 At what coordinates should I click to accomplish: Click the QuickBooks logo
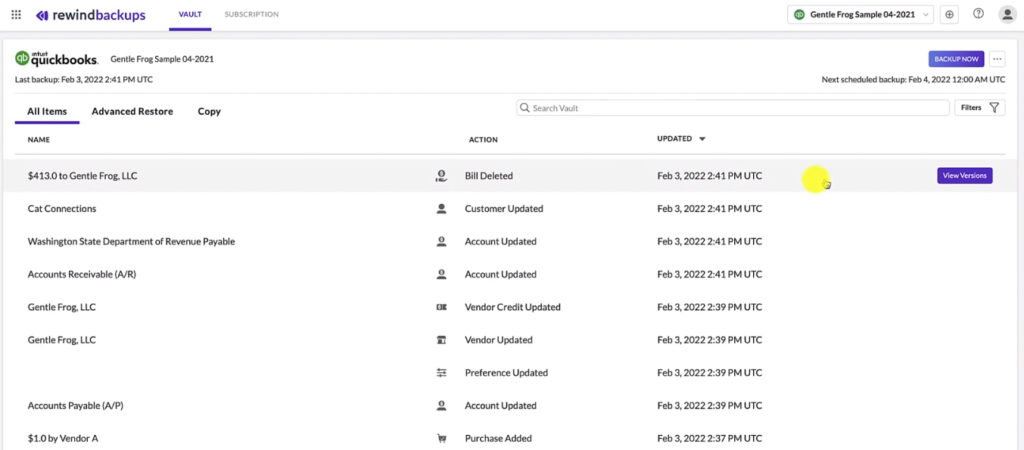point(57,58)
